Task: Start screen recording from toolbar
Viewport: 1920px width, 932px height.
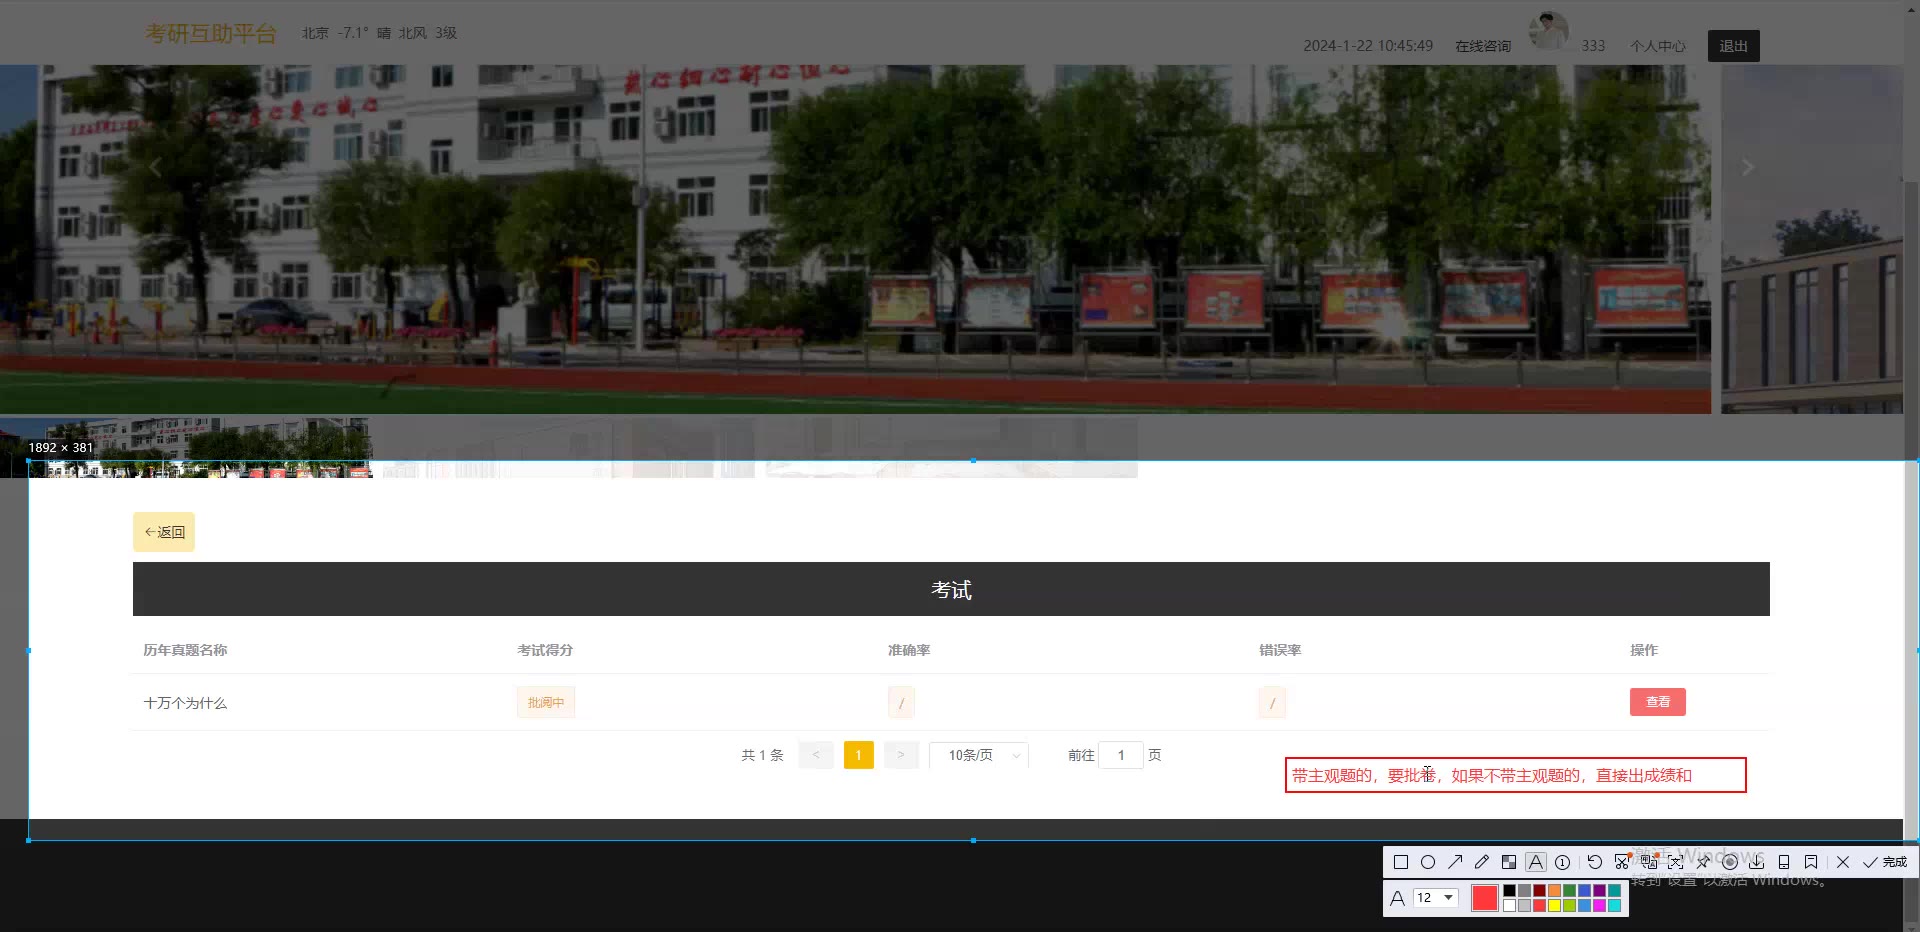Action: pyautogui.click(x=1730, y=862)
